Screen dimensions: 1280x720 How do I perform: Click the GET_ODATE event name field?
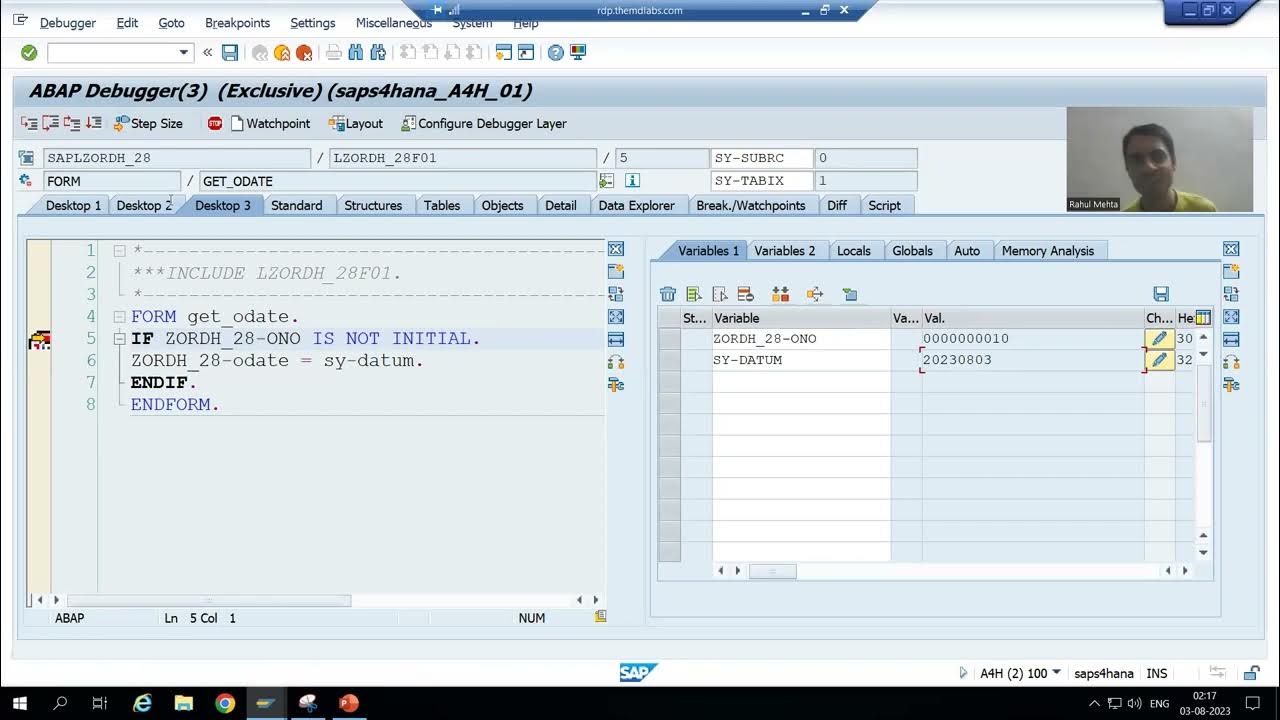[397, 181]
